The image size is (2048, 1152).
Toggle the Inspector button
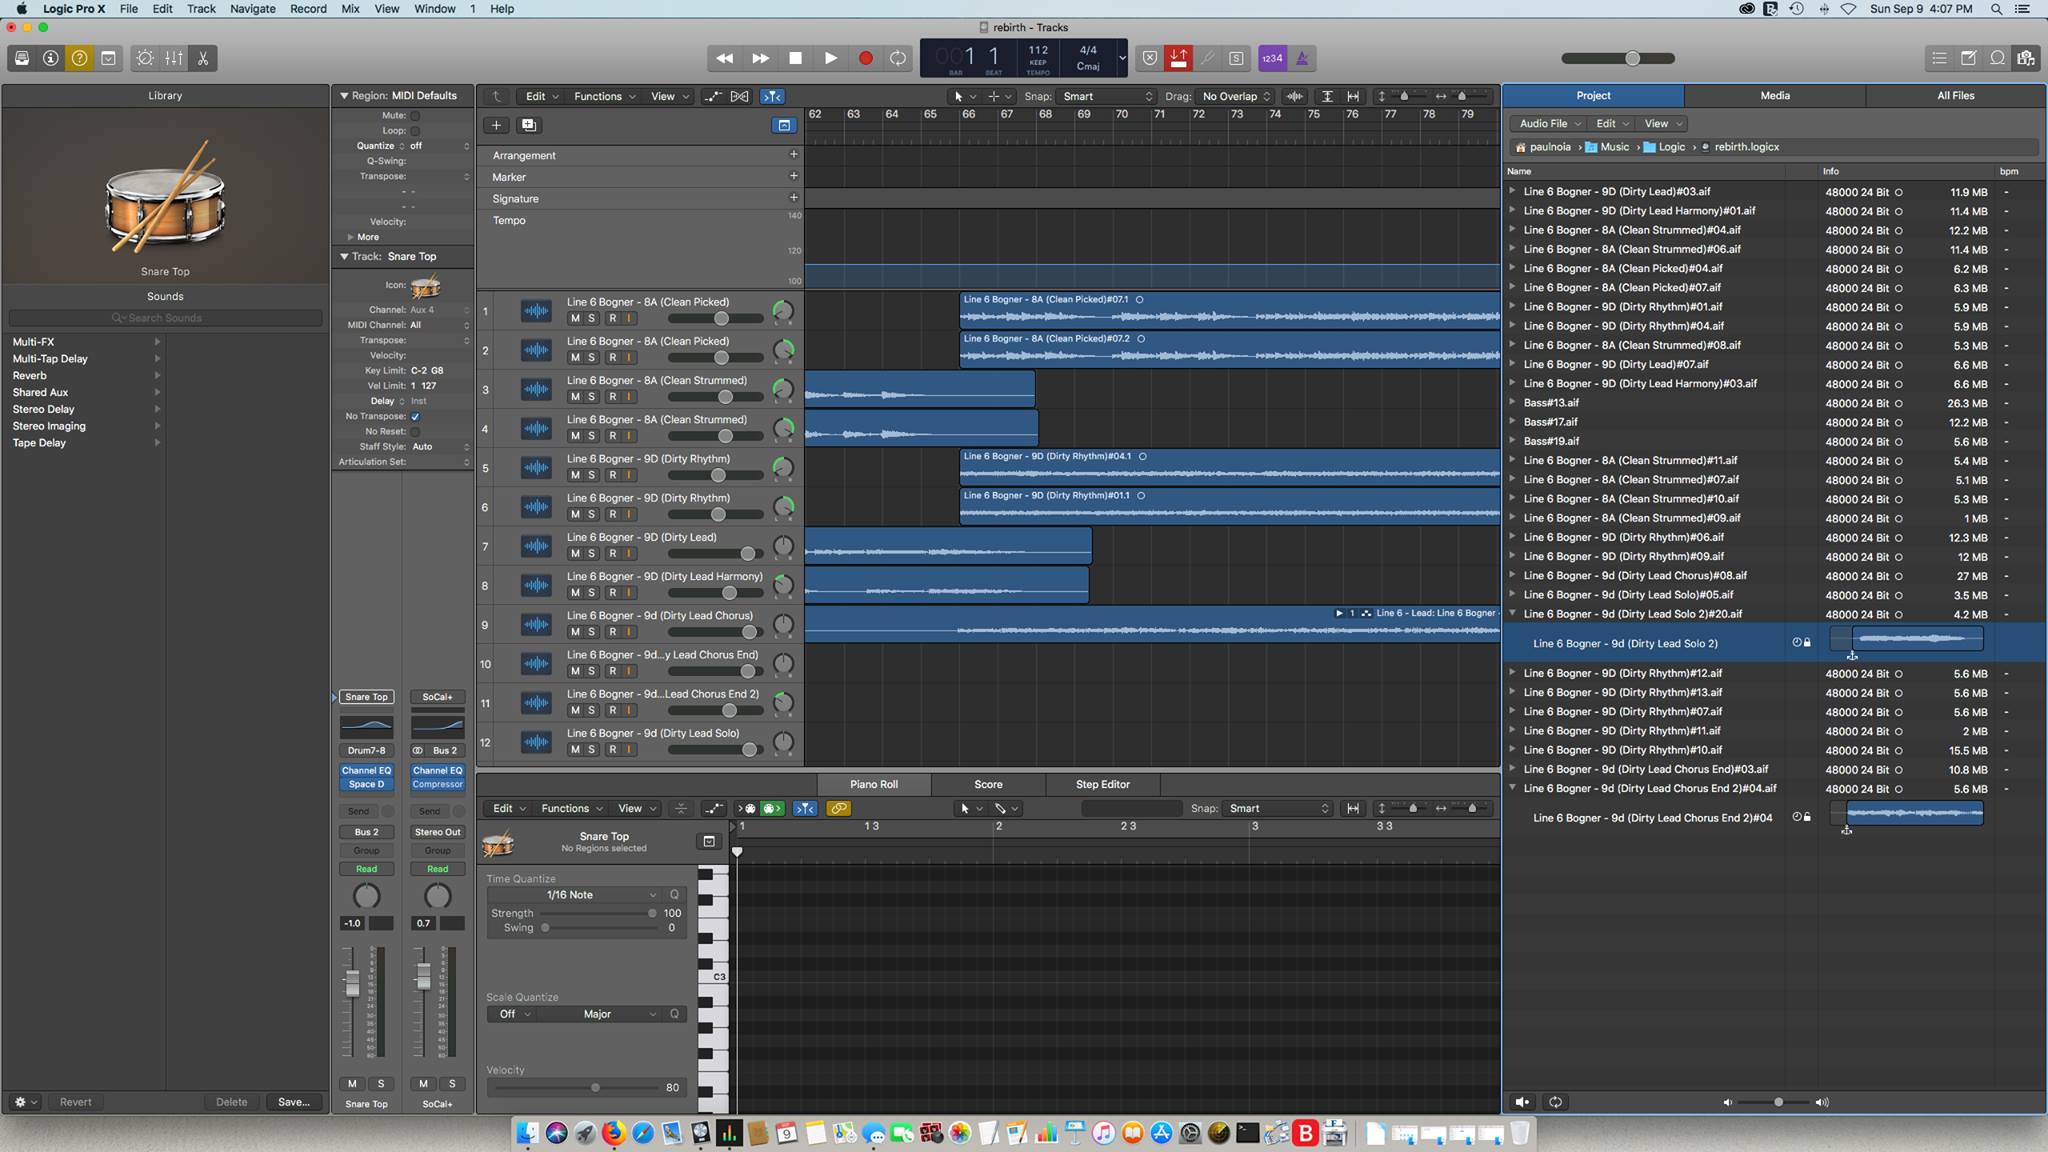coord(50,58)
